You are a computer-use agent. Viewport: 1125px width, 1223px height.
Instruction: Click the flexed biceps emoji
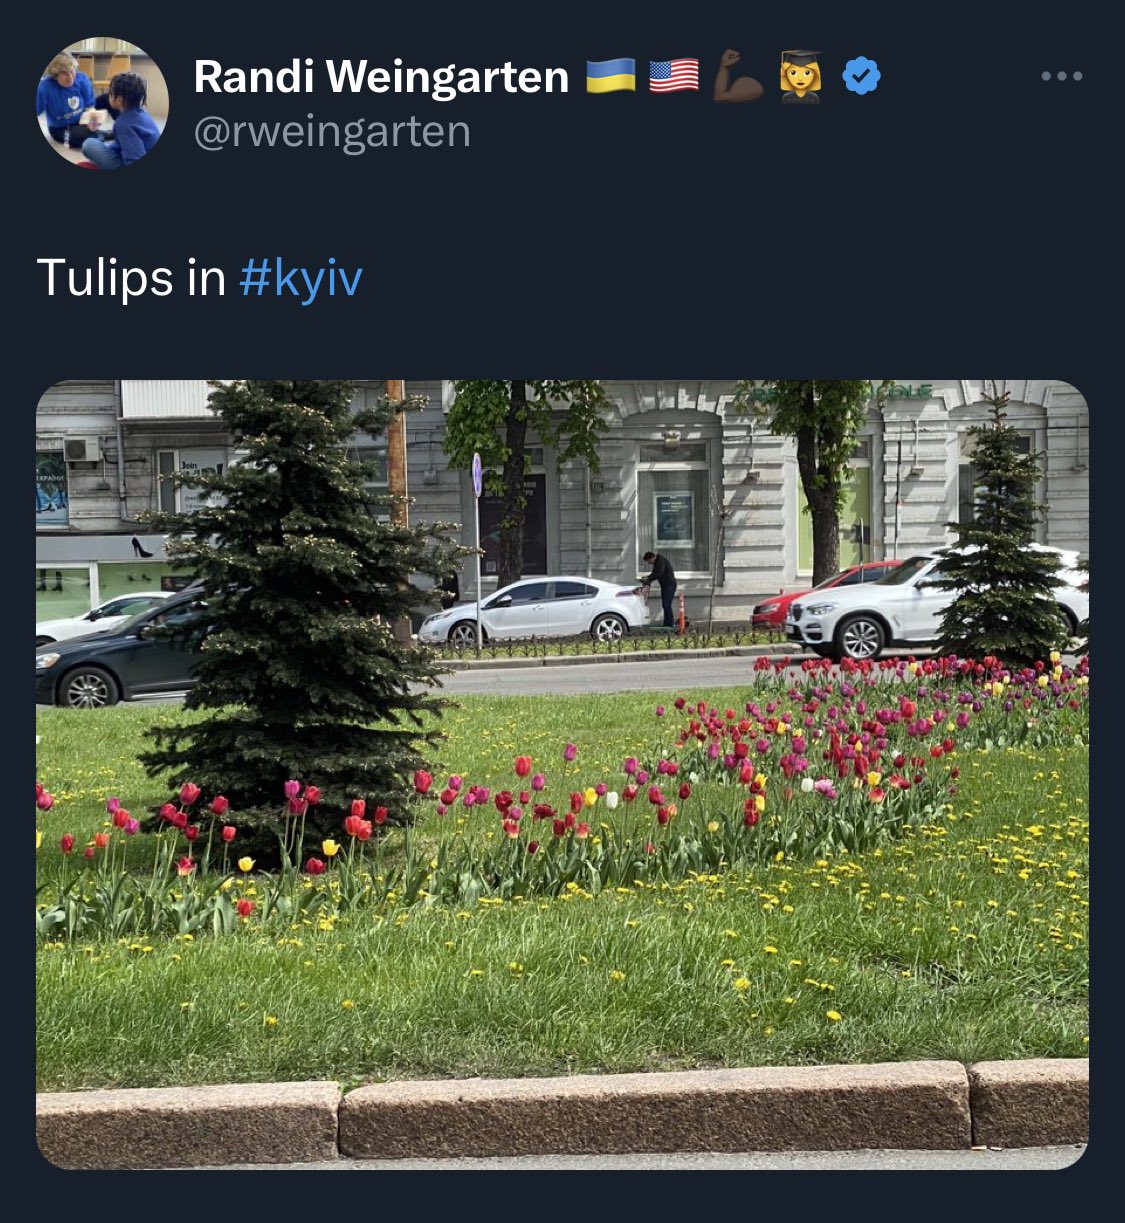[738, 77]
